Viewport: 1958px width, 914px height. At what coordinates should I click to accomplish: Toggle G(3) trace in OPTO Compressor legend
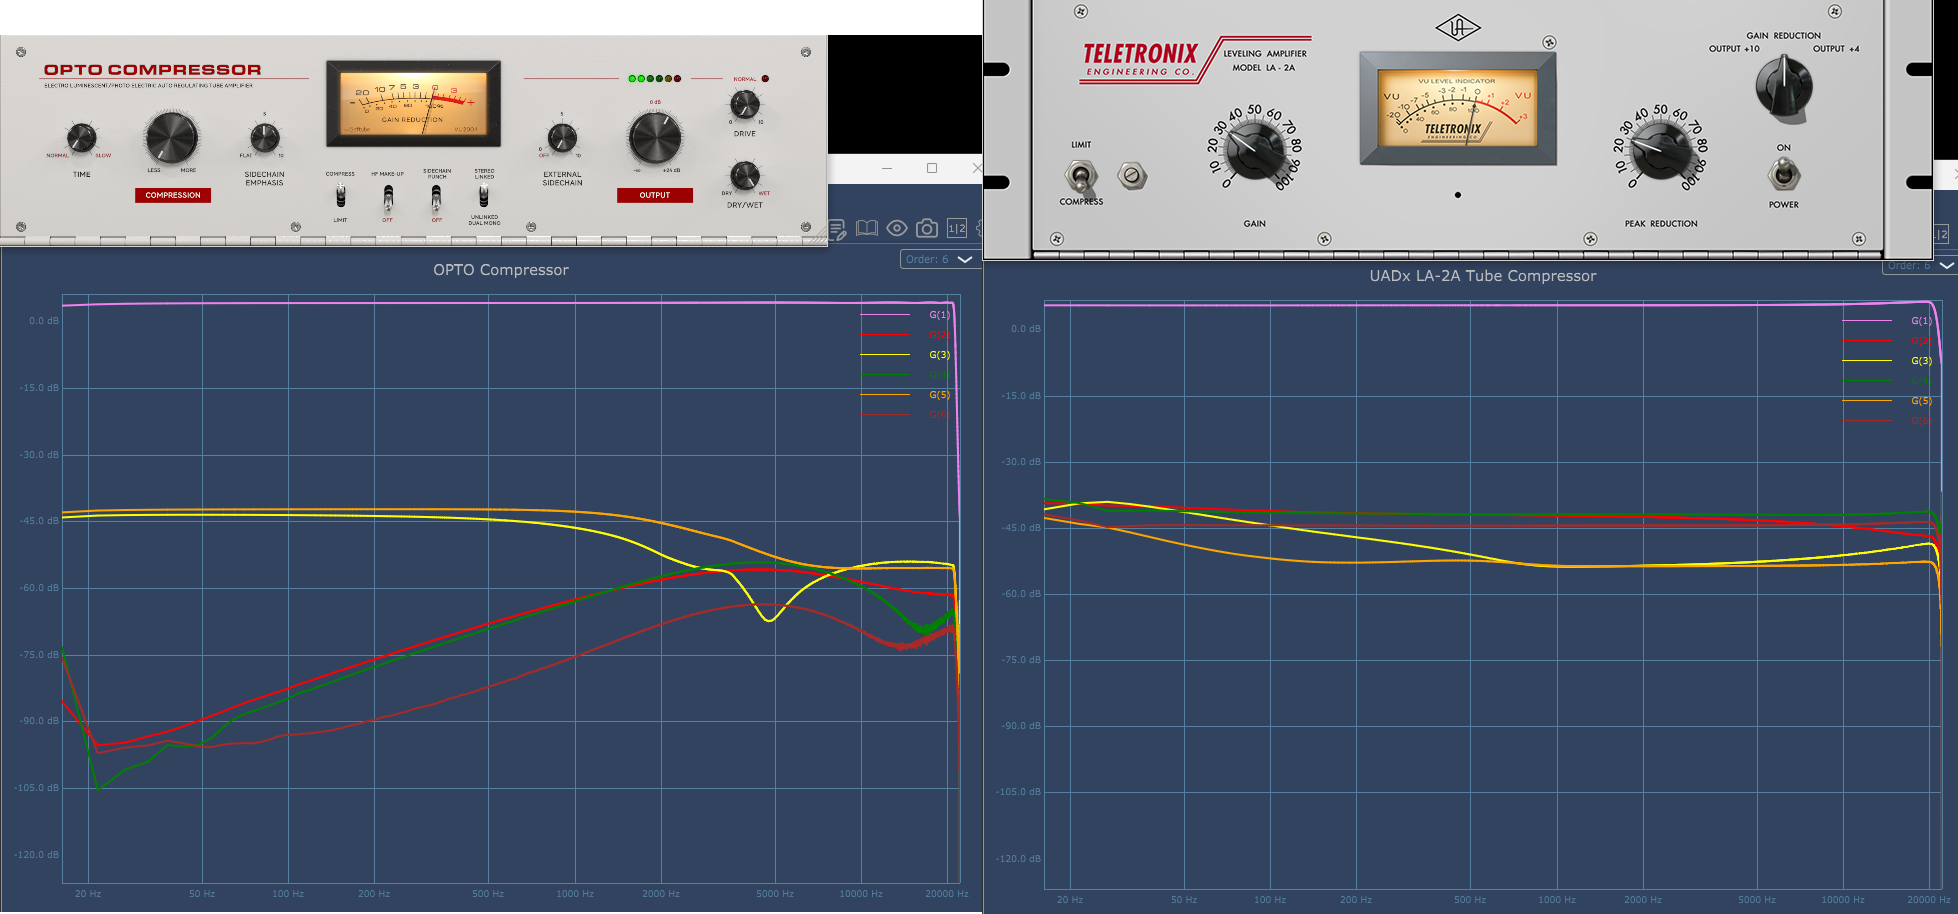click(x=939, y=355)
